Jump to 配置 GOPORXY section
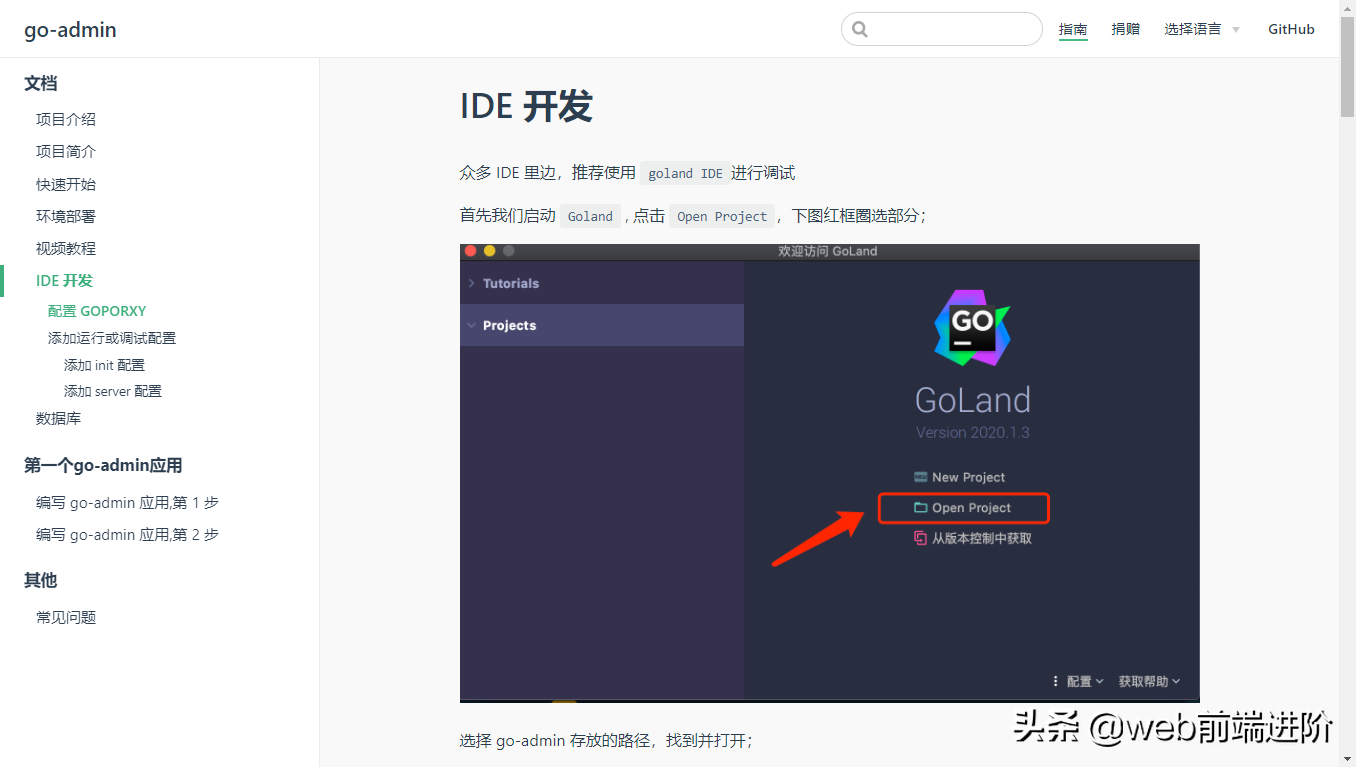 pyautogui.click(x=97, y=311)
